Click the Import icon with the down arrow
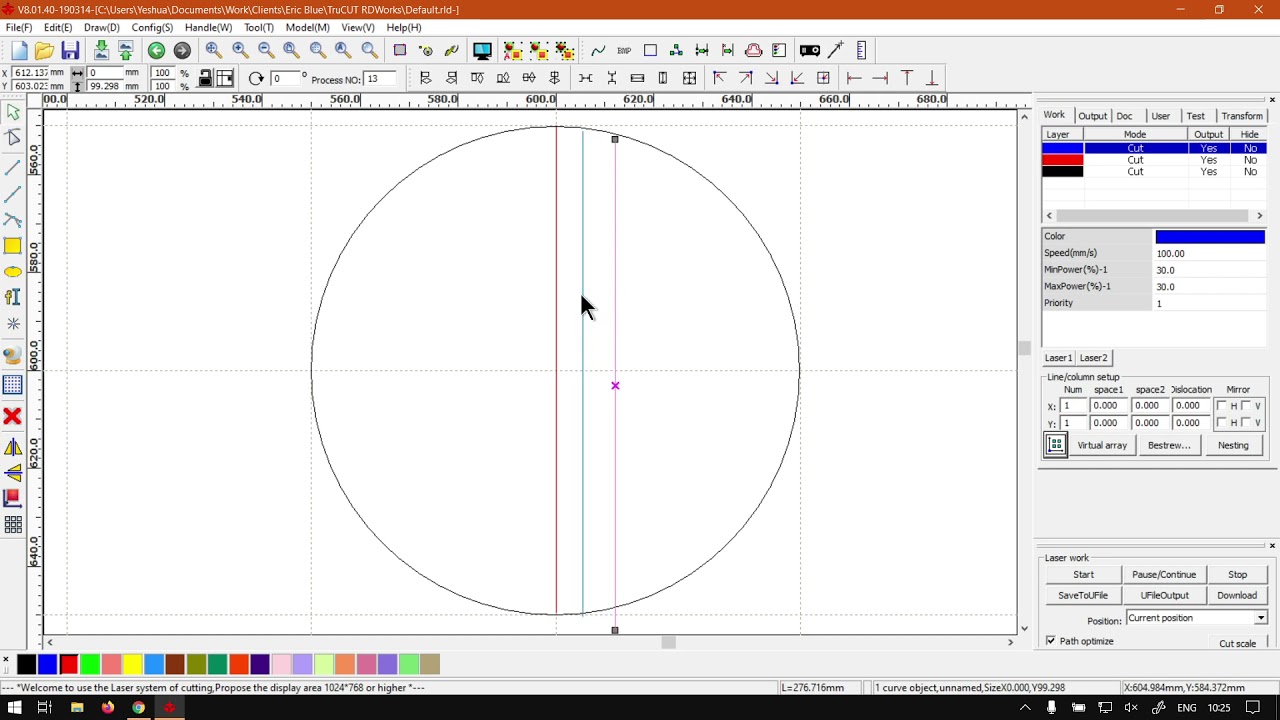The image size is (1280, 720). coord(101,51)
